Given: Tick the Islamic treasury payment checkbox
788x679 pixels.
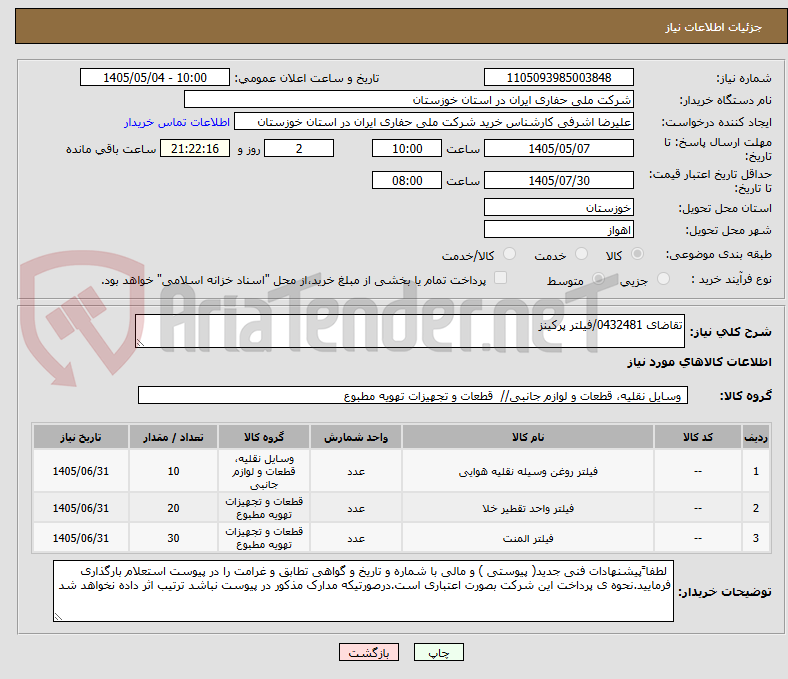Looking at the screenshot, I should click(500, 278).
